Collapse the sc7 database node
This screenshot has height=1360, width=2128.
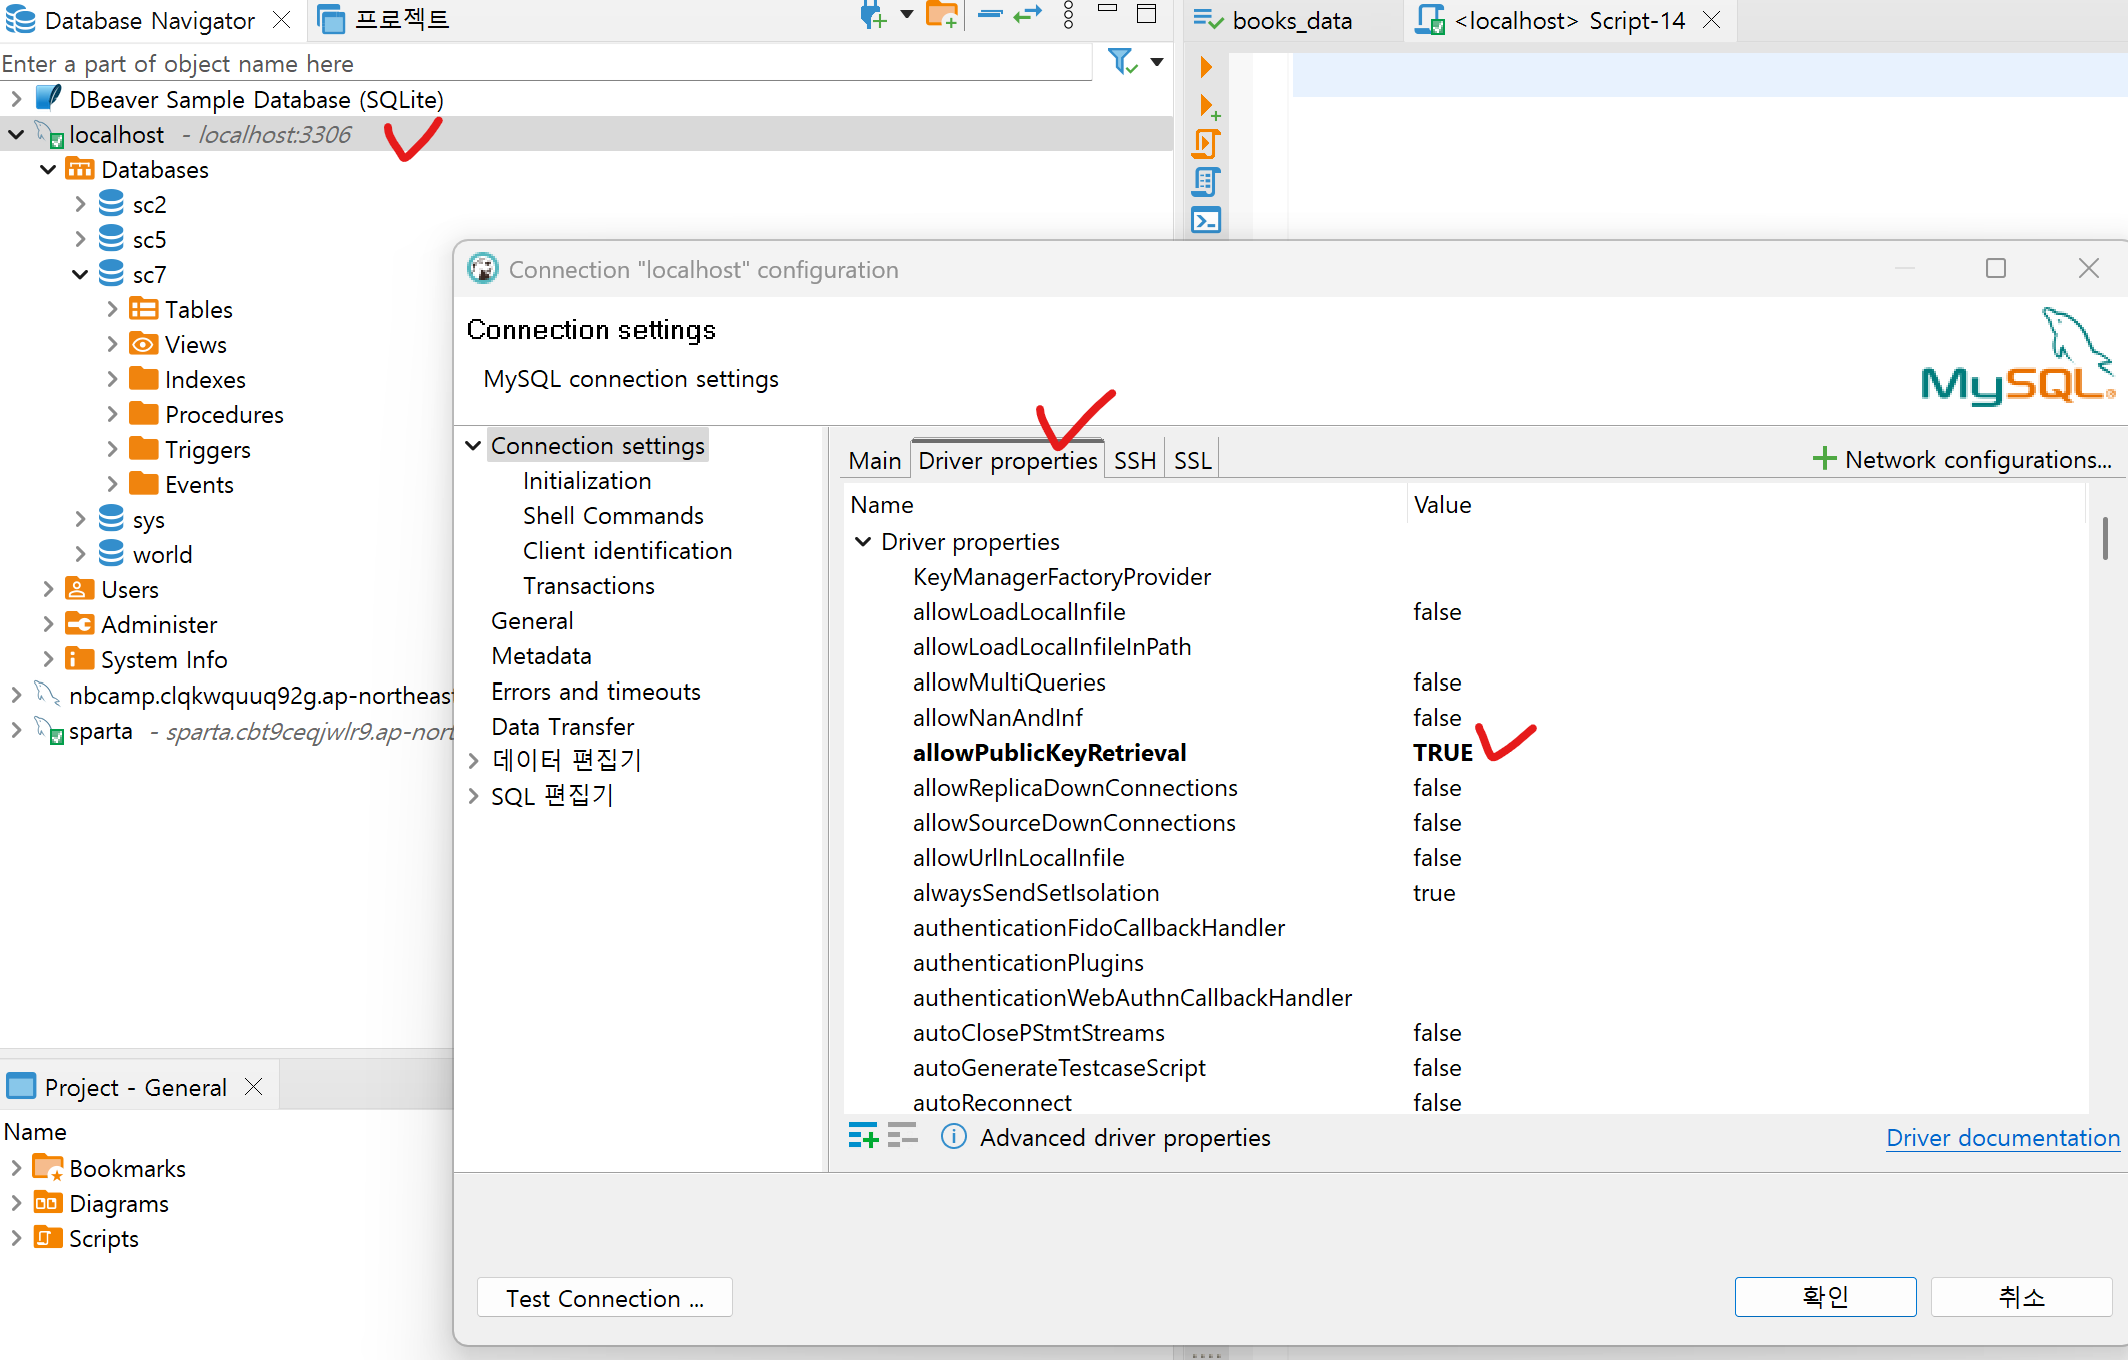80,275
